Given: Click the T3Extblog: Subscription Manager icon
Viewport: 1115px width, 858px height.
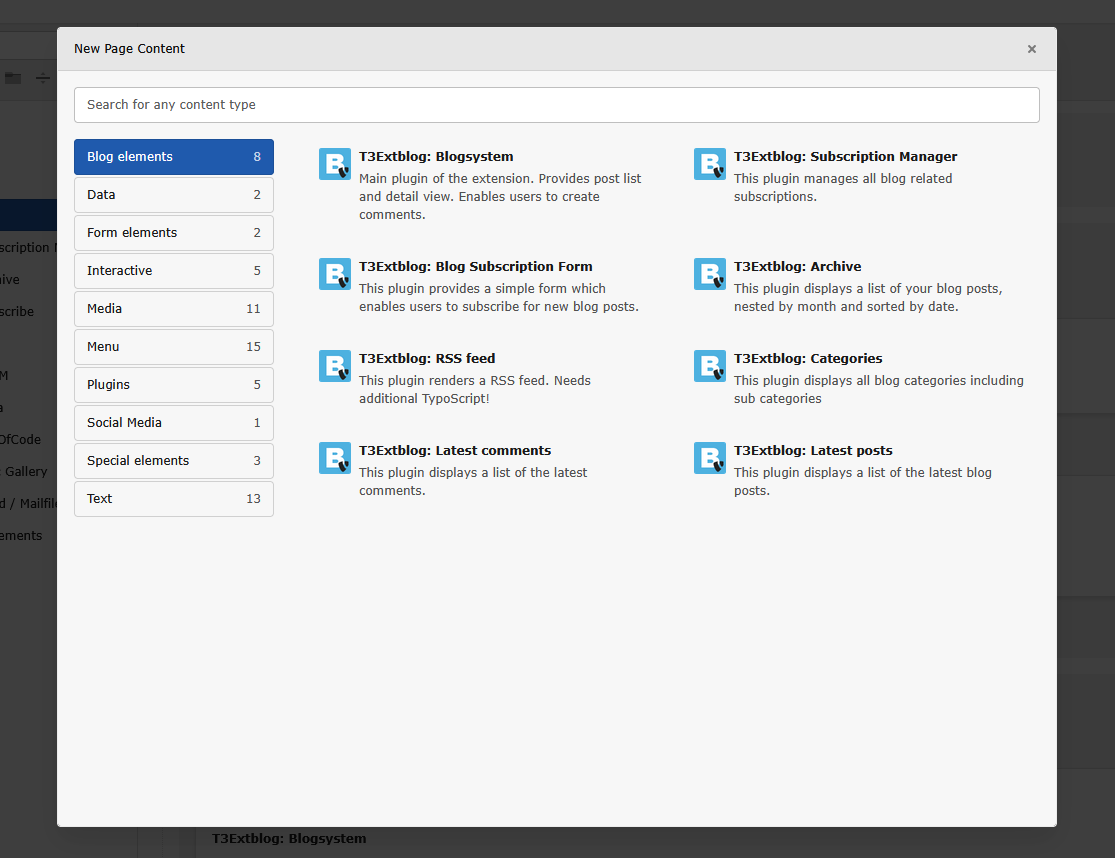Looking at the screenshot, I should click(709, 163).
